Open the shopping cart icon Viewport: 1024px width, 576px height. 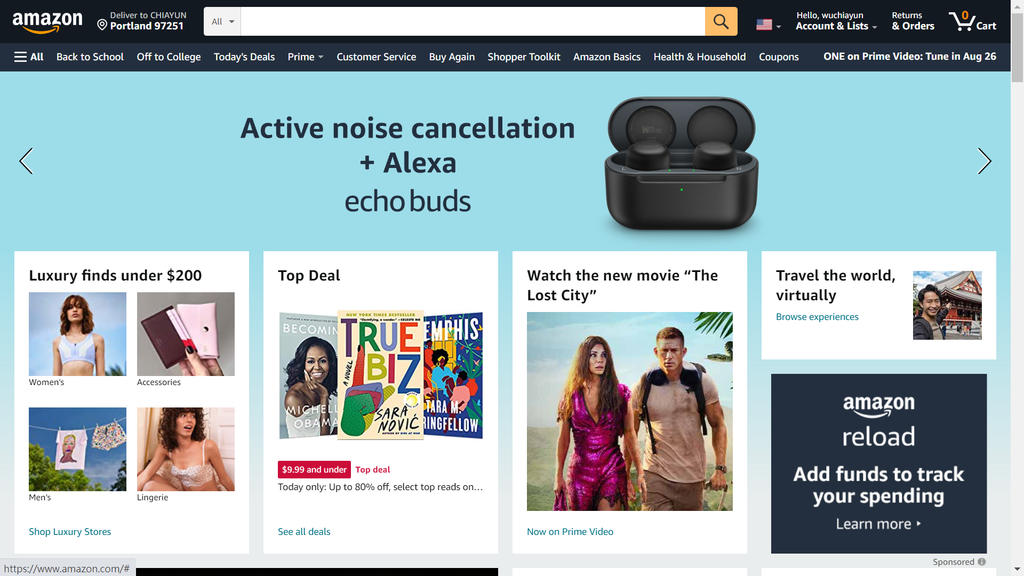click(x=972, y=22)
